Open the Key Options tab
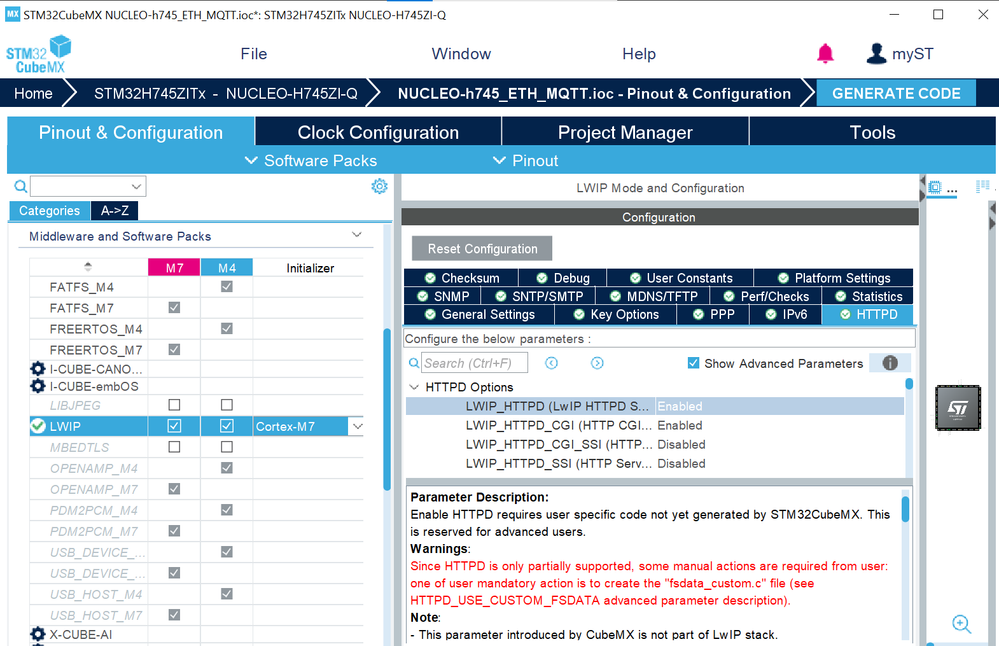999x646 pixels. [x=615, y=315]
